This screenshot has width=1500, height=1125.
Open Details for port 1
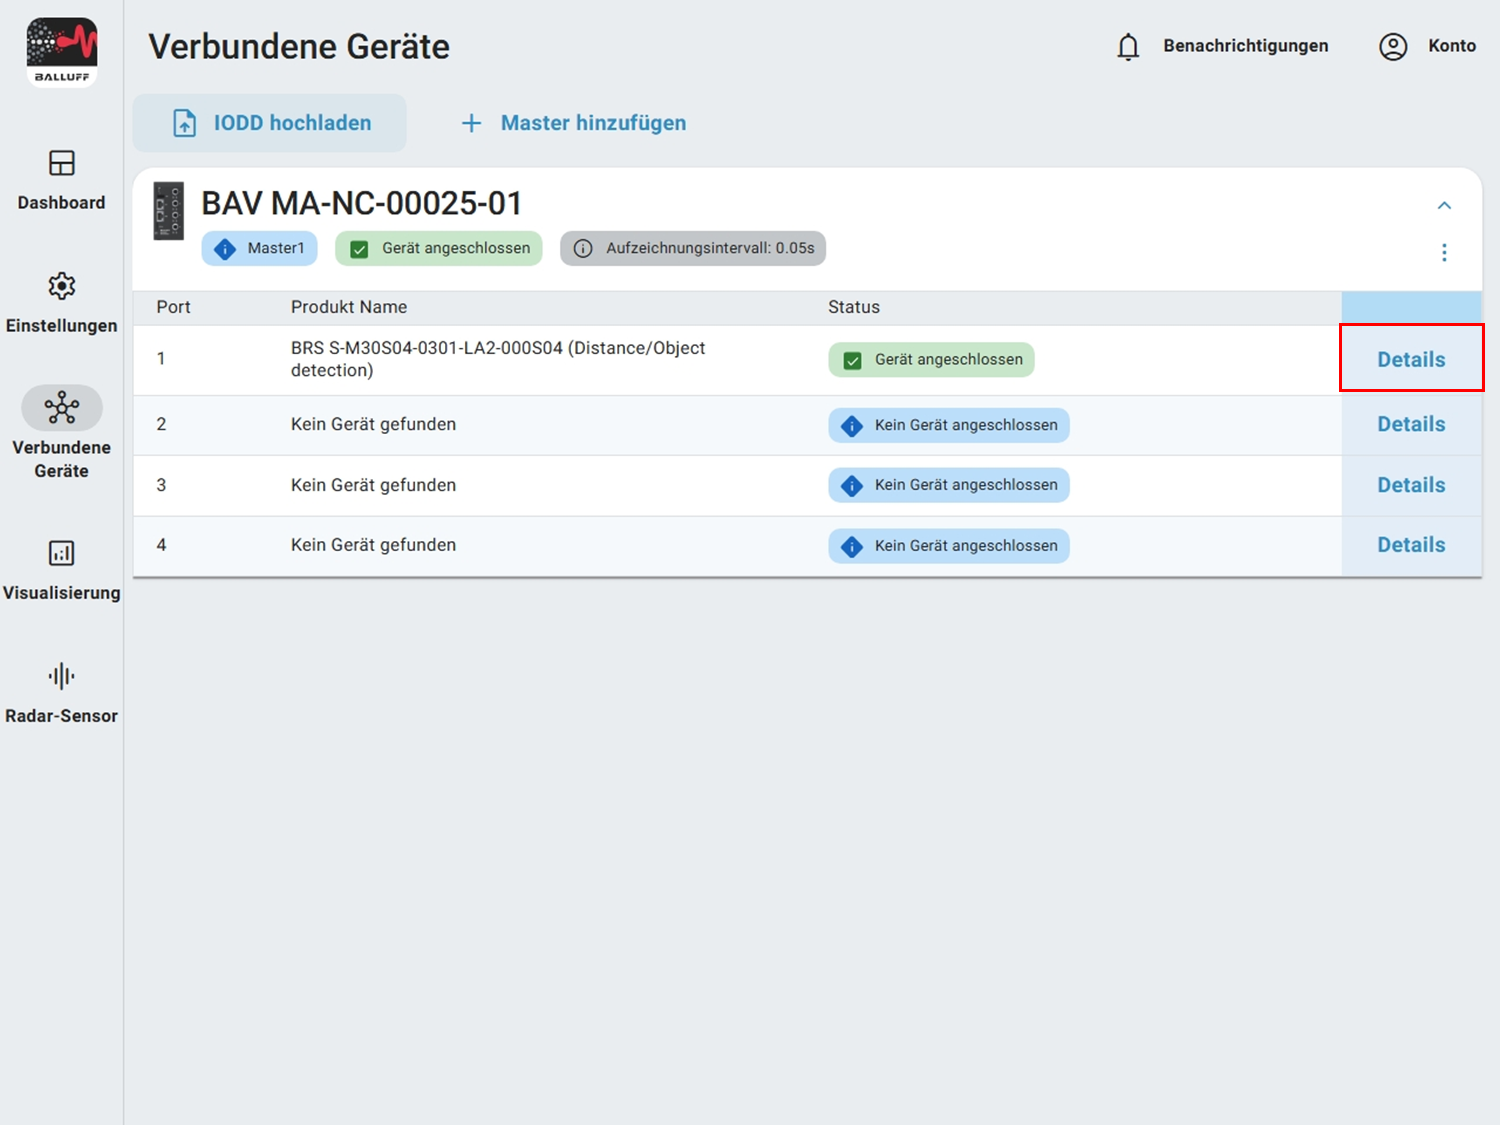(1411, 359)
